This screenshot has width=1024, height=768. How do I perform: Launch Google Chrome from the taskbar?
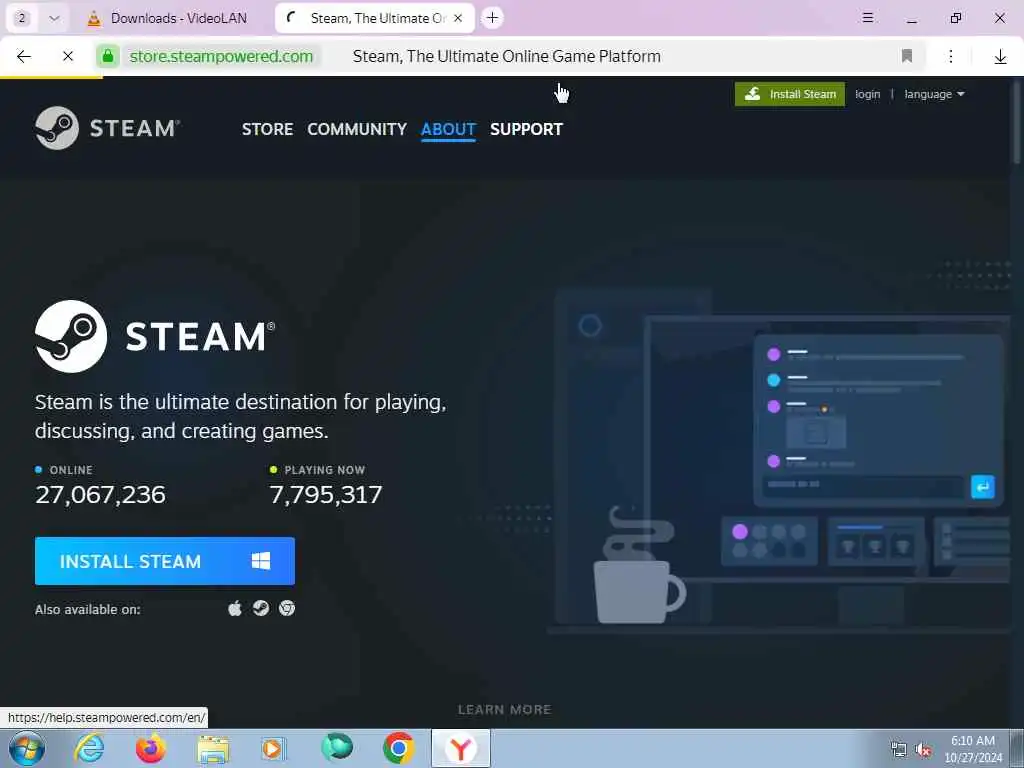398,748
